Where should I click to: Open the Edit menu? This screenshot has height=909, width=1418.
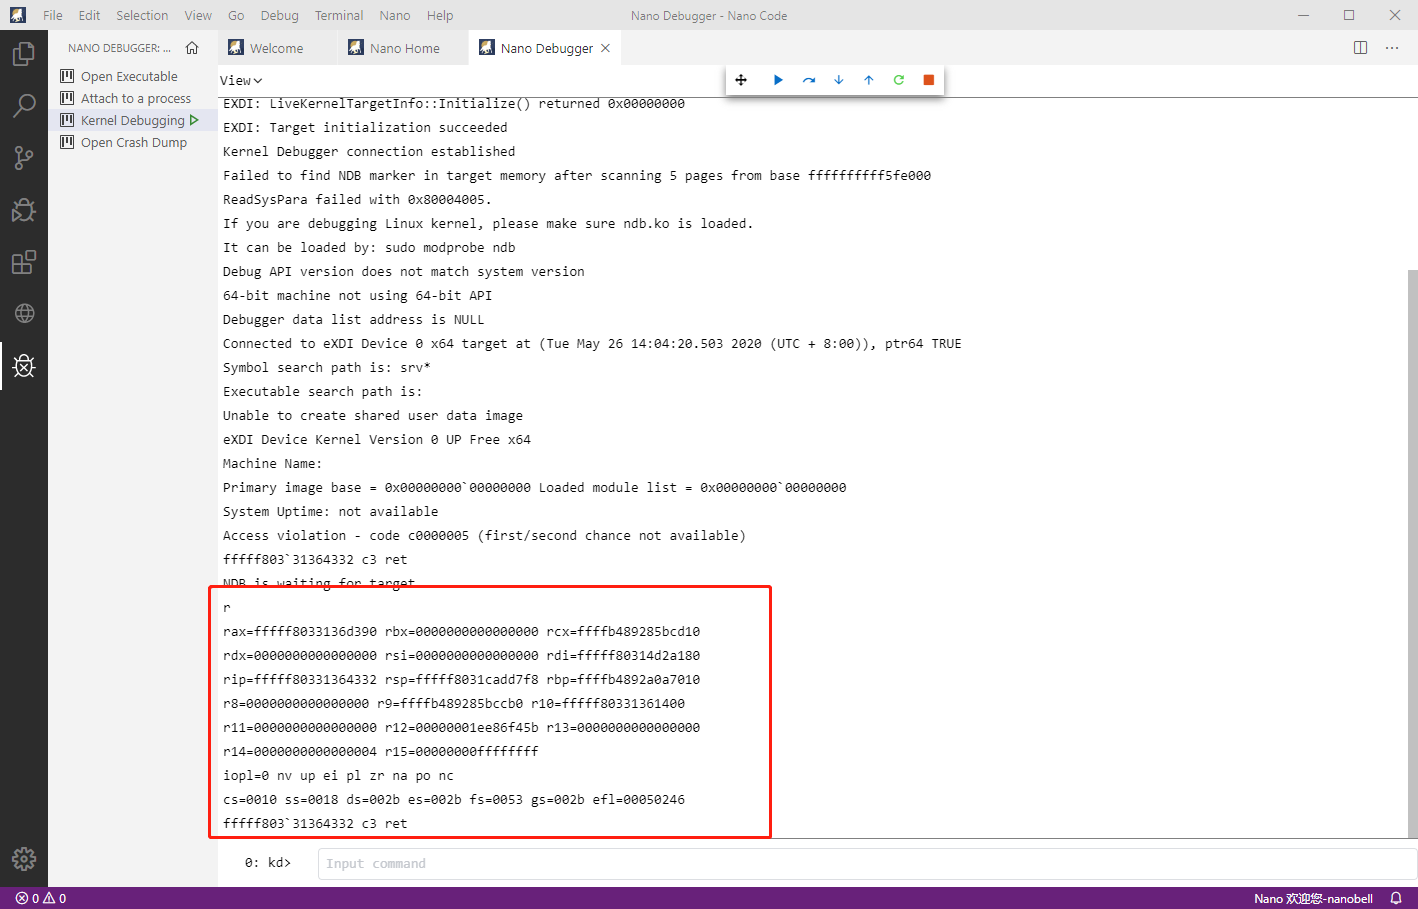[89, 15]
